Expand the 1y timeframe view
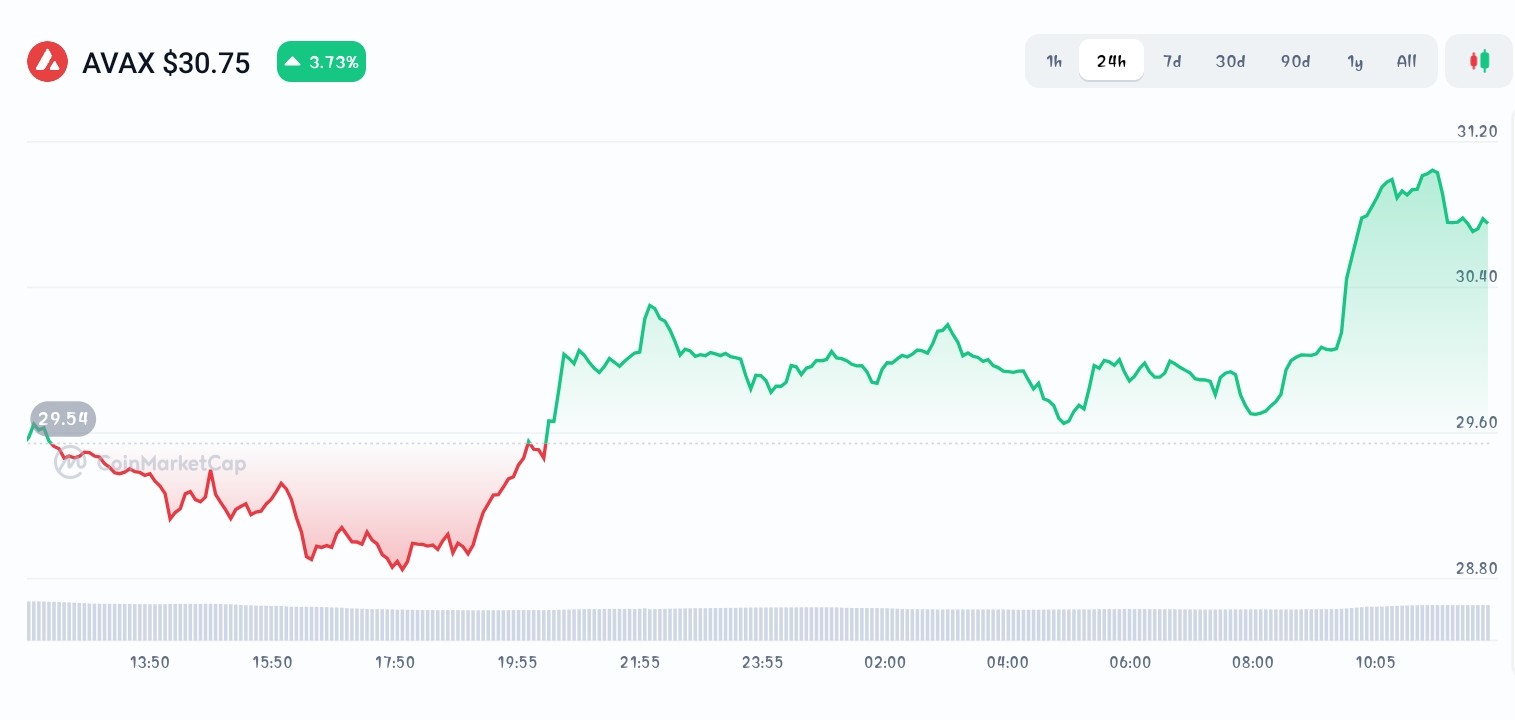The height and width of the screenshot is (720, 1515). 1355,61
